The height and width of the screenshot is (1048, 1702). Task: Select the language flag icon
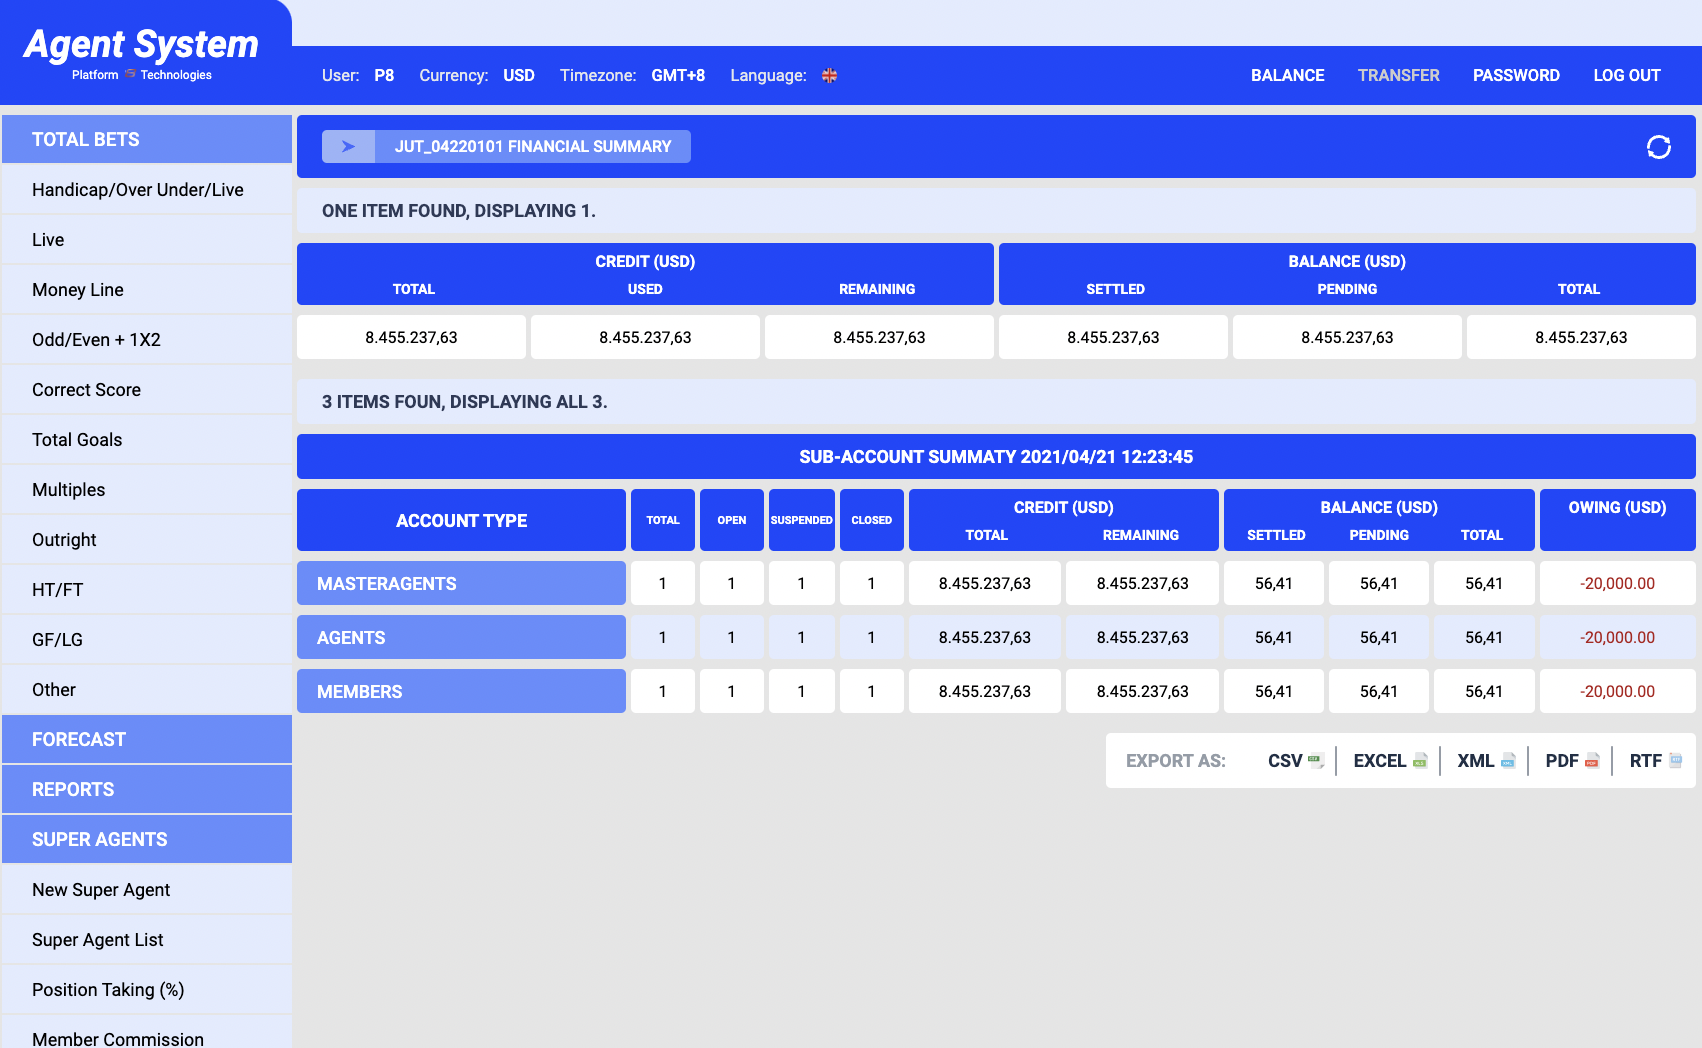829,76
